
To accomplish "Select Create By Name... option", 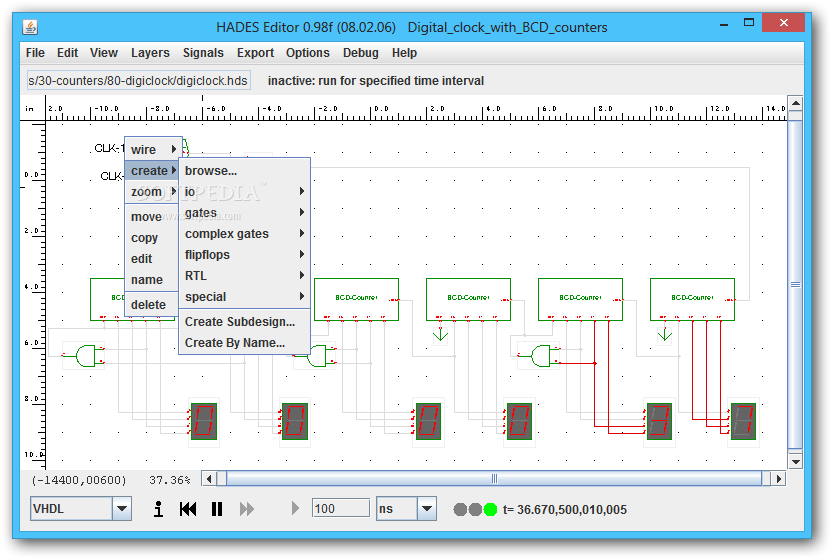I will (244, 343).
